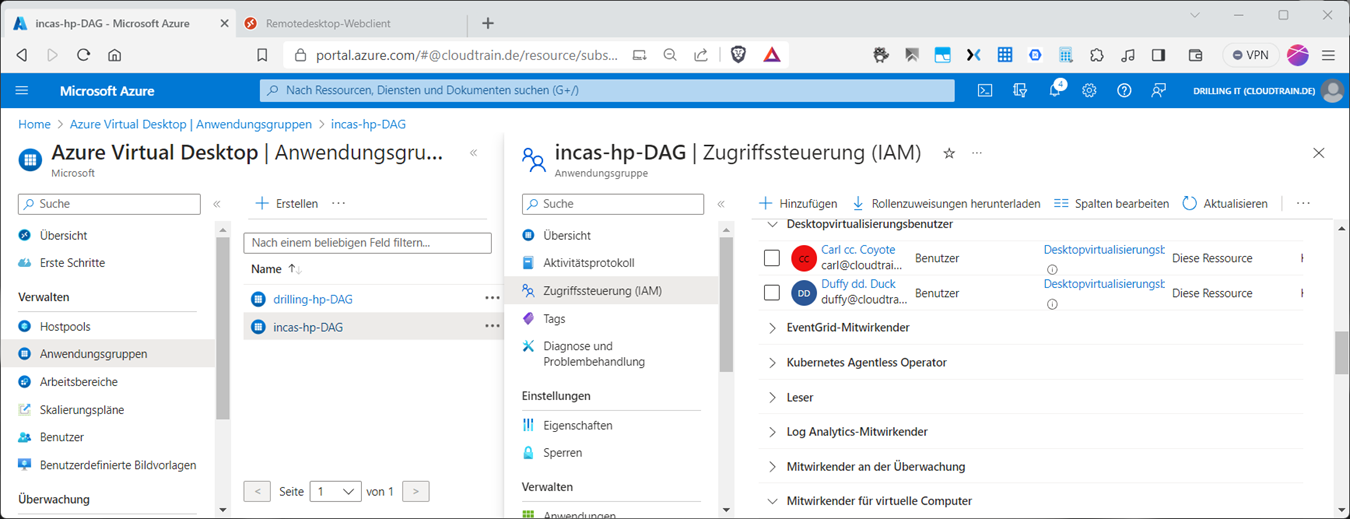
Task: Open the help question mark icon
Action: [x=1124, y=90]
